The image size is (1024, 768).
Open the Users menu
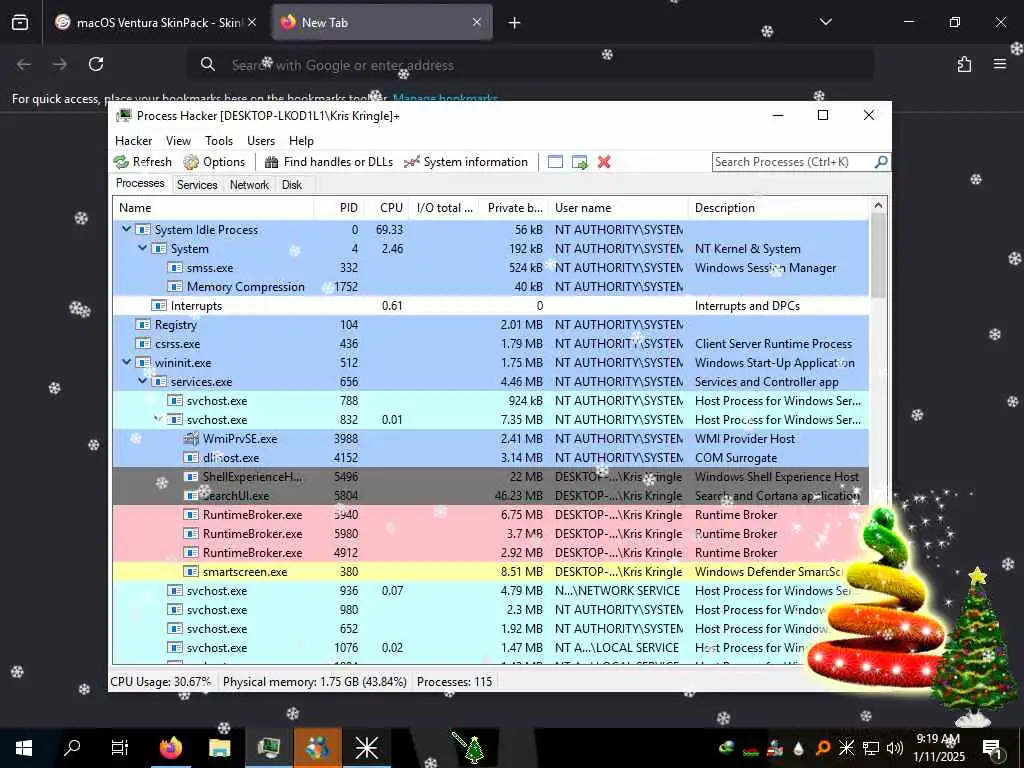[261, 141]
